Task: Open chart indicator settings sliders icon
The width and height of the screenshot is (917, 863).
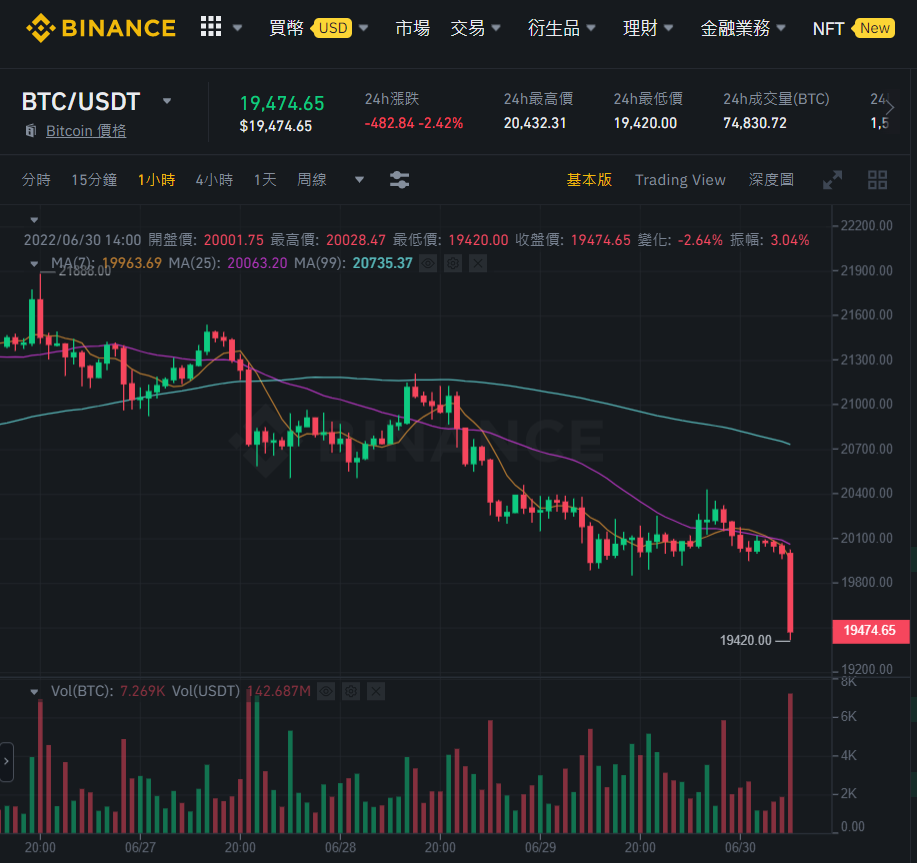Action: (x=399, y=179)
